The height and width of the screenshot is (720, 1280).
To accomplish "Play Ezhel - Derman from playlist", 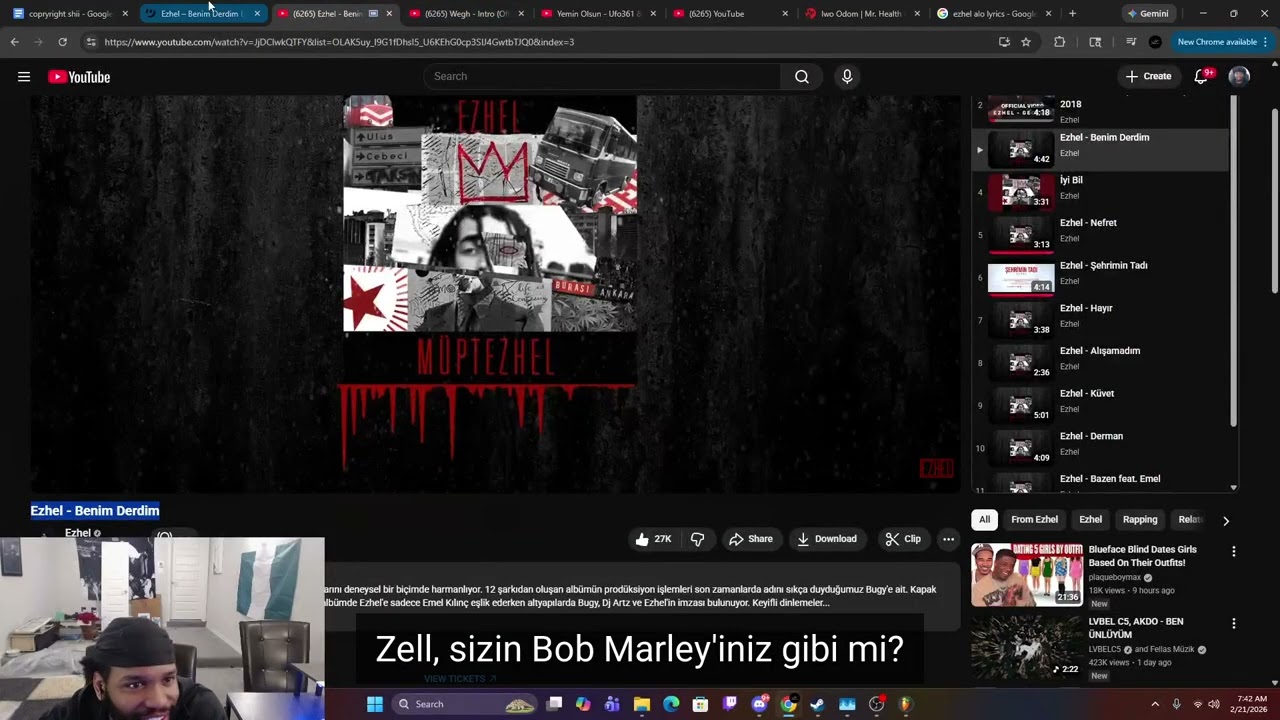I will [1100, 448].
